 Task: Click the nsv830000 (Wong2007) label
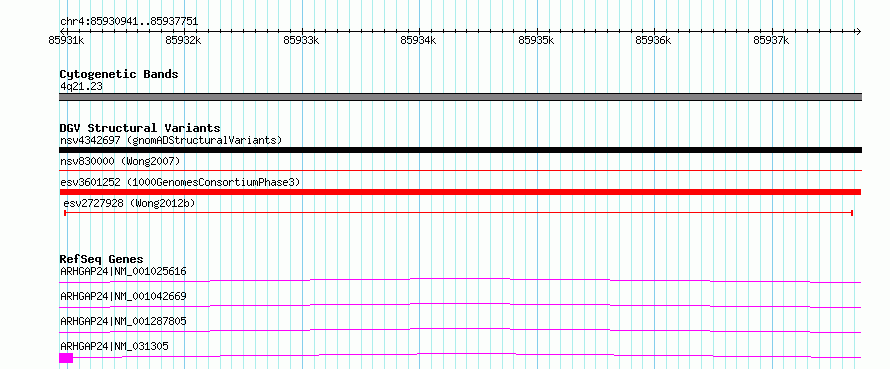[120, 162]
